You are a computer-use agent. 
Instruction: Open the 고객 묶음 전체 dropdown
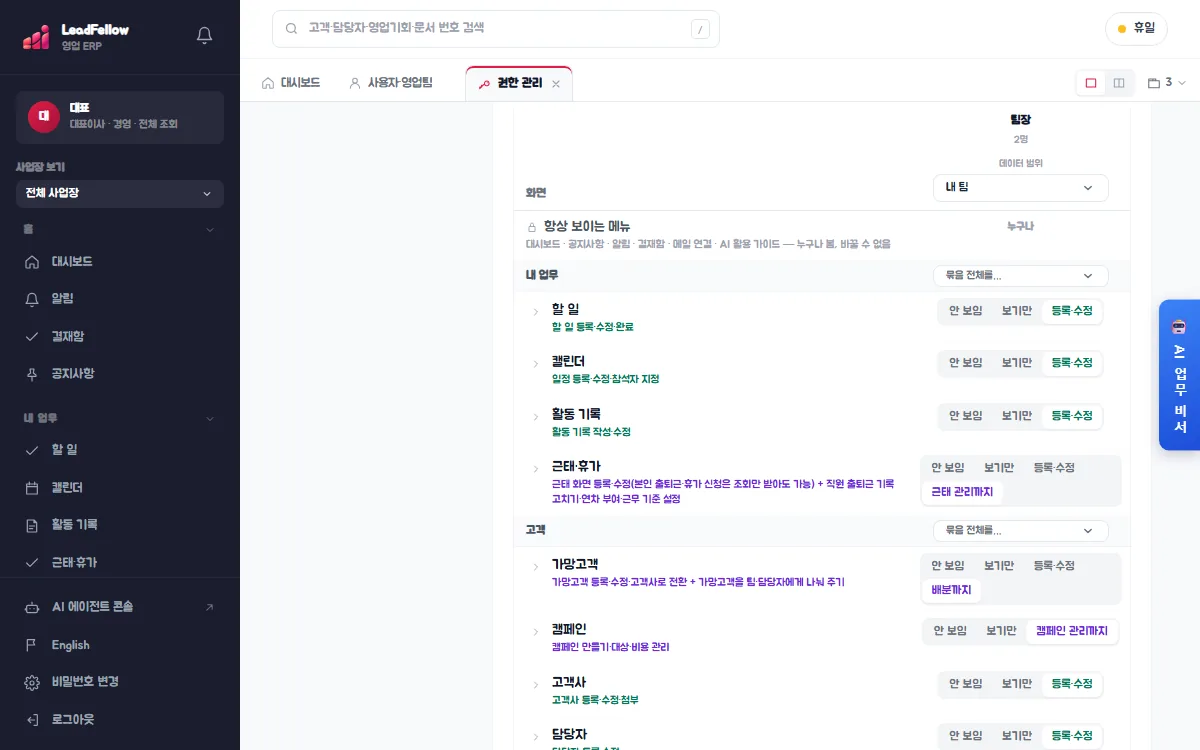(x=1020, y=530)
